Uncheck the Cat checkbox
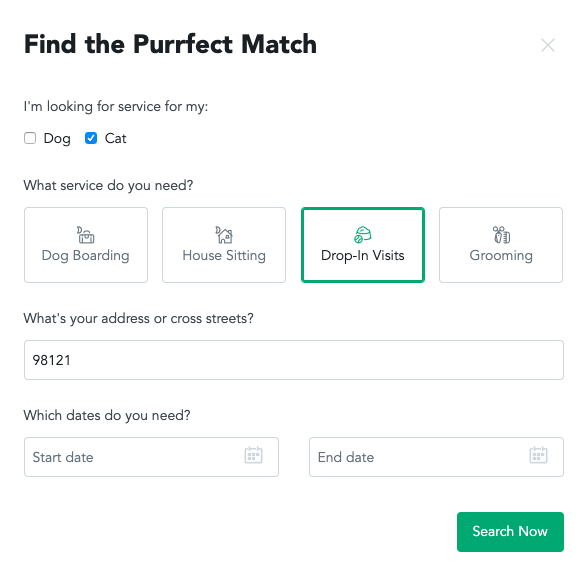Viewport: 588px width, 574px height. tap(91, 138)
